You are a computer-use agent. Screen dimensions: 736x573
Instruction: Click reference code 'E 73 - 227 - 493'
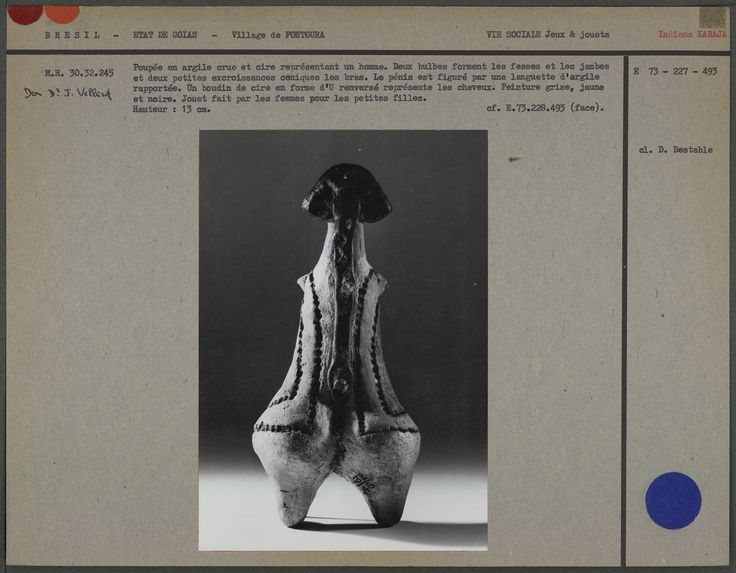(x=675, y=72)
